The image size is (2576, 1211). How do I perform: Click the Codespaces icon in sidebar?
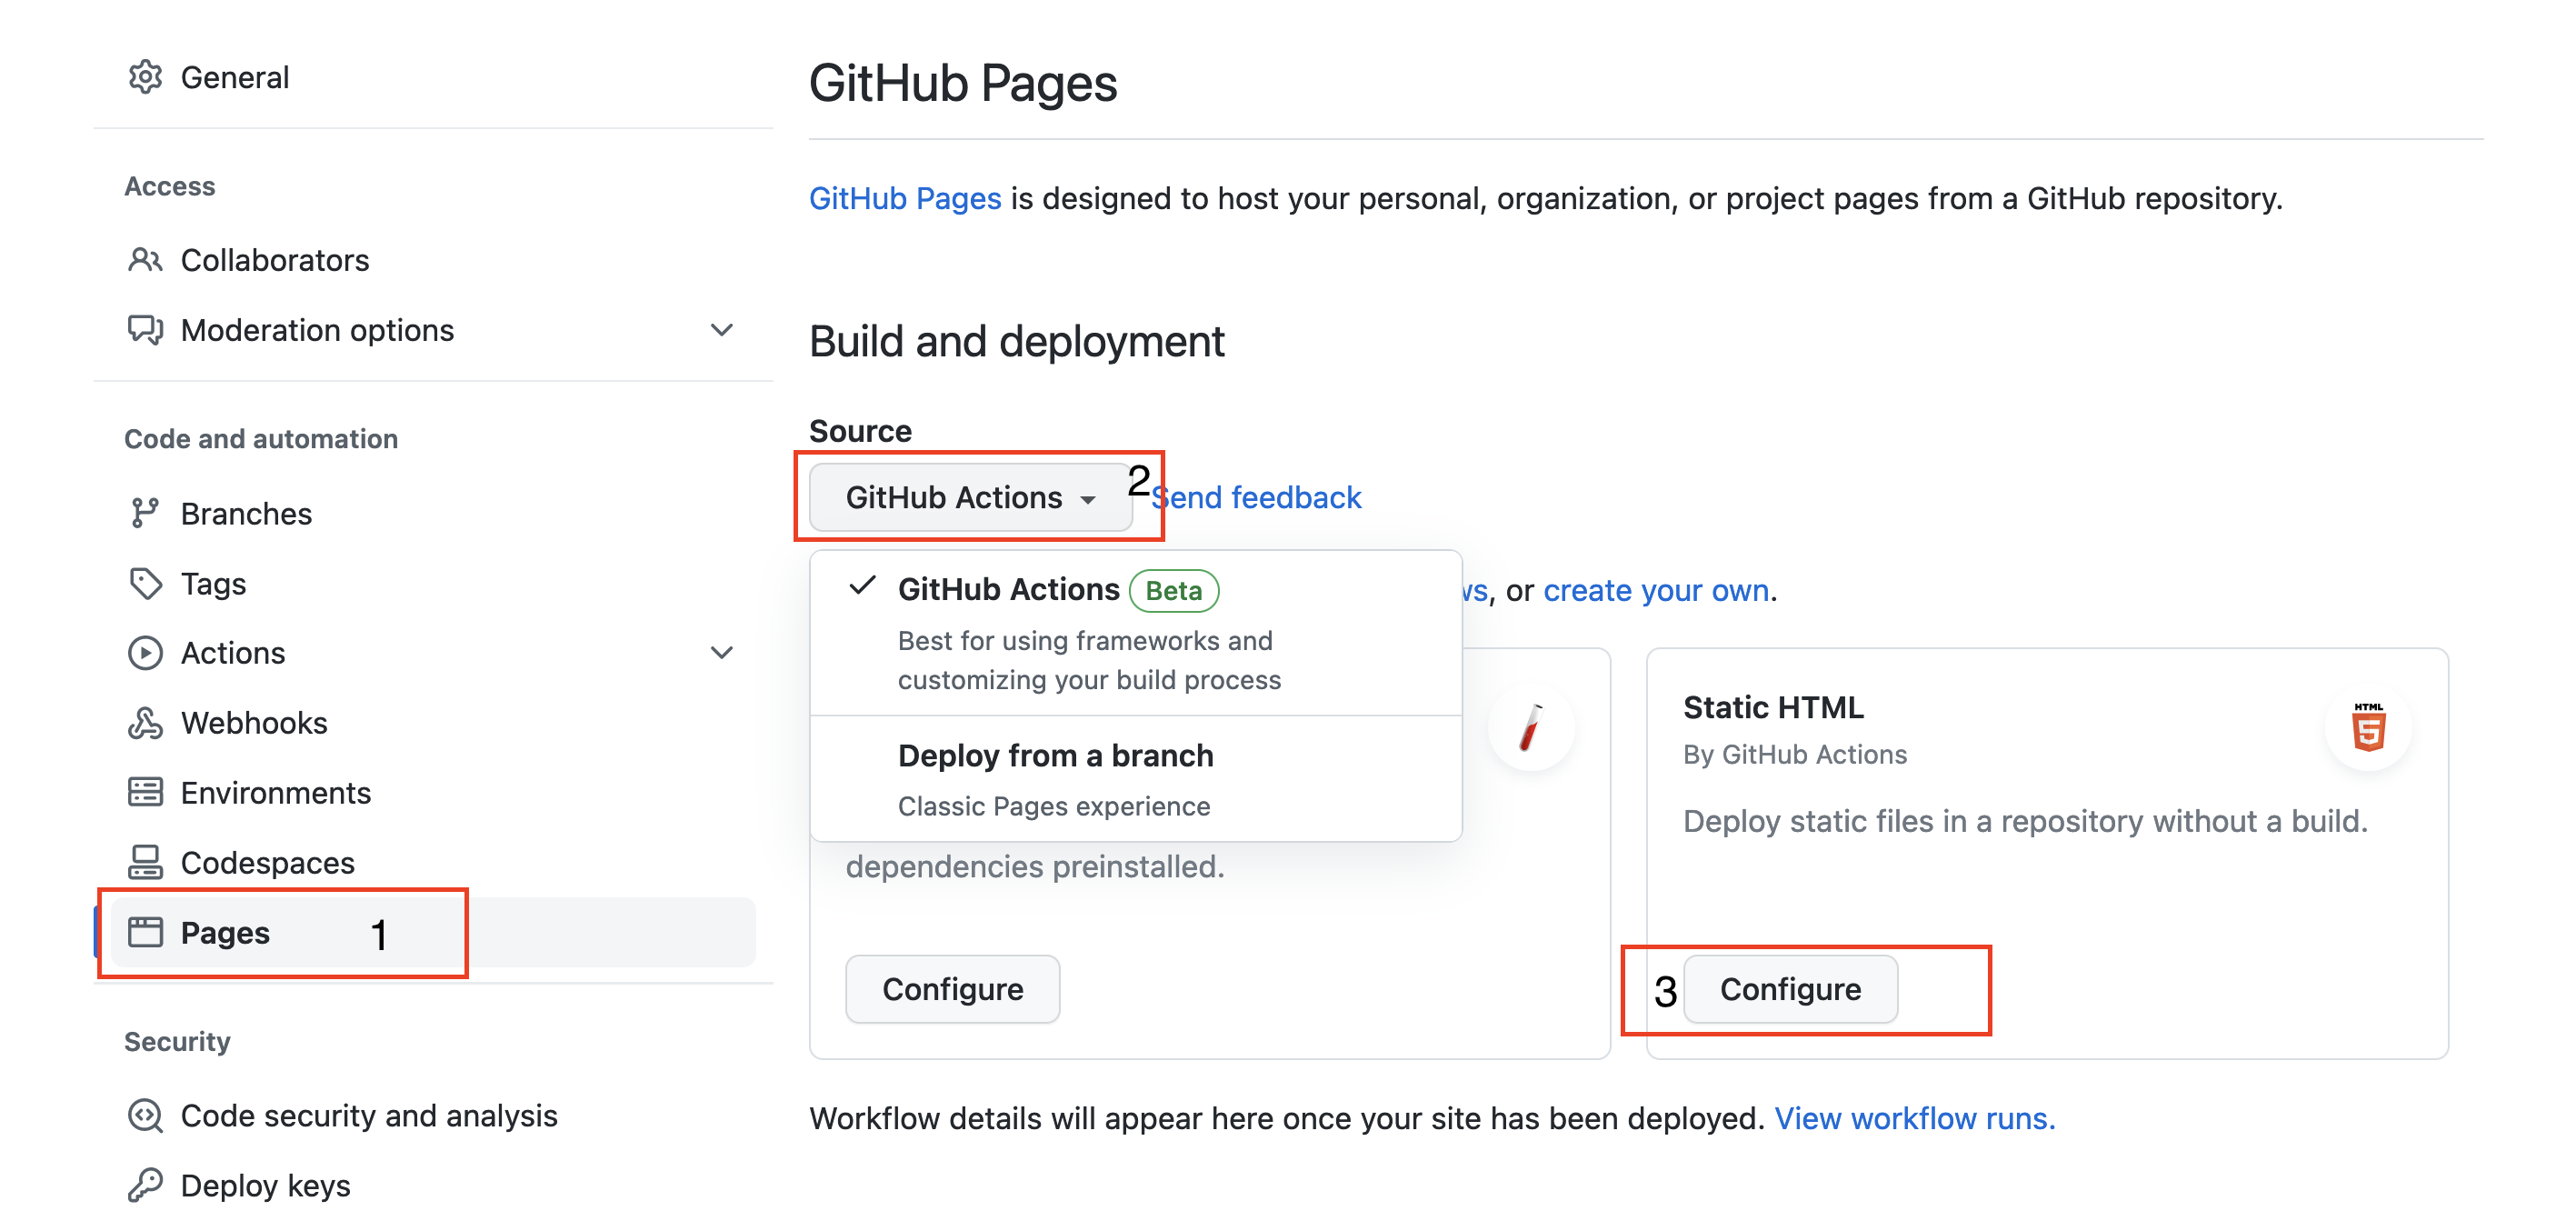(145, 862)
